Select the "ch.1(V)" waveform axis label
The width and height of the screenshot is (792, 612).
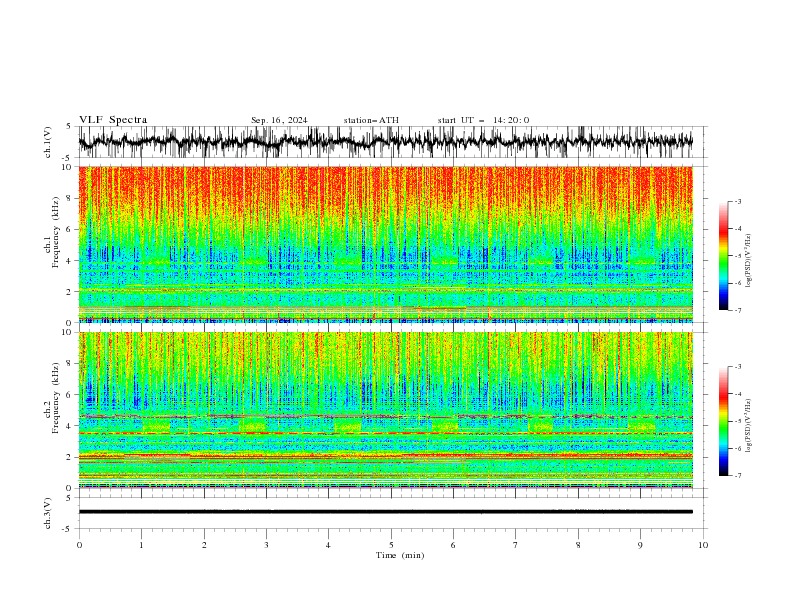tap(48, 142)
